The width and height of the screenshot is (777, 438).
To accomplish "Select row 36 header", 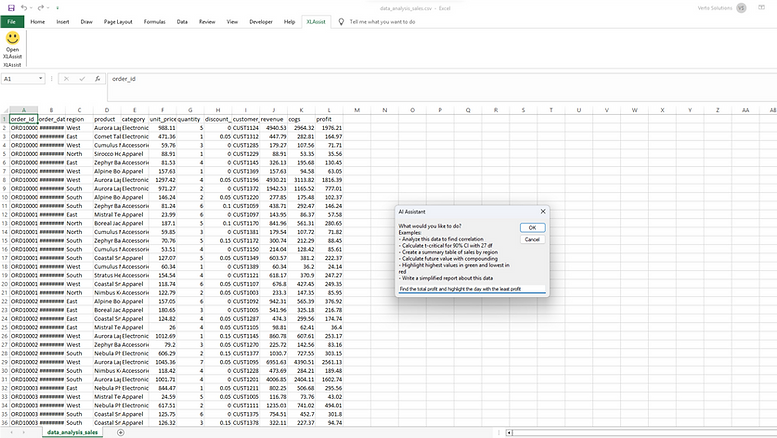I will click(4, 423).
